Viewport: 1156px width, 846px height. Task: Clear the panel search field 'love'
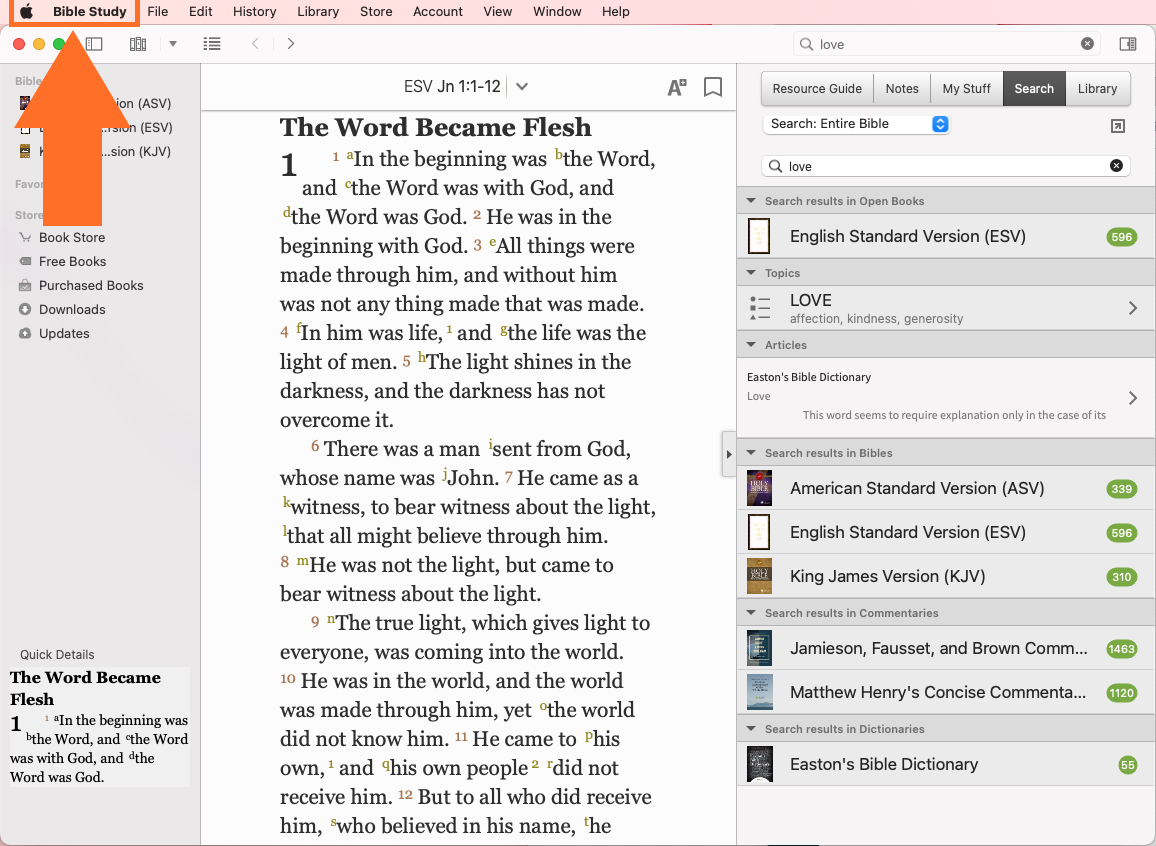coord(1116,166)
